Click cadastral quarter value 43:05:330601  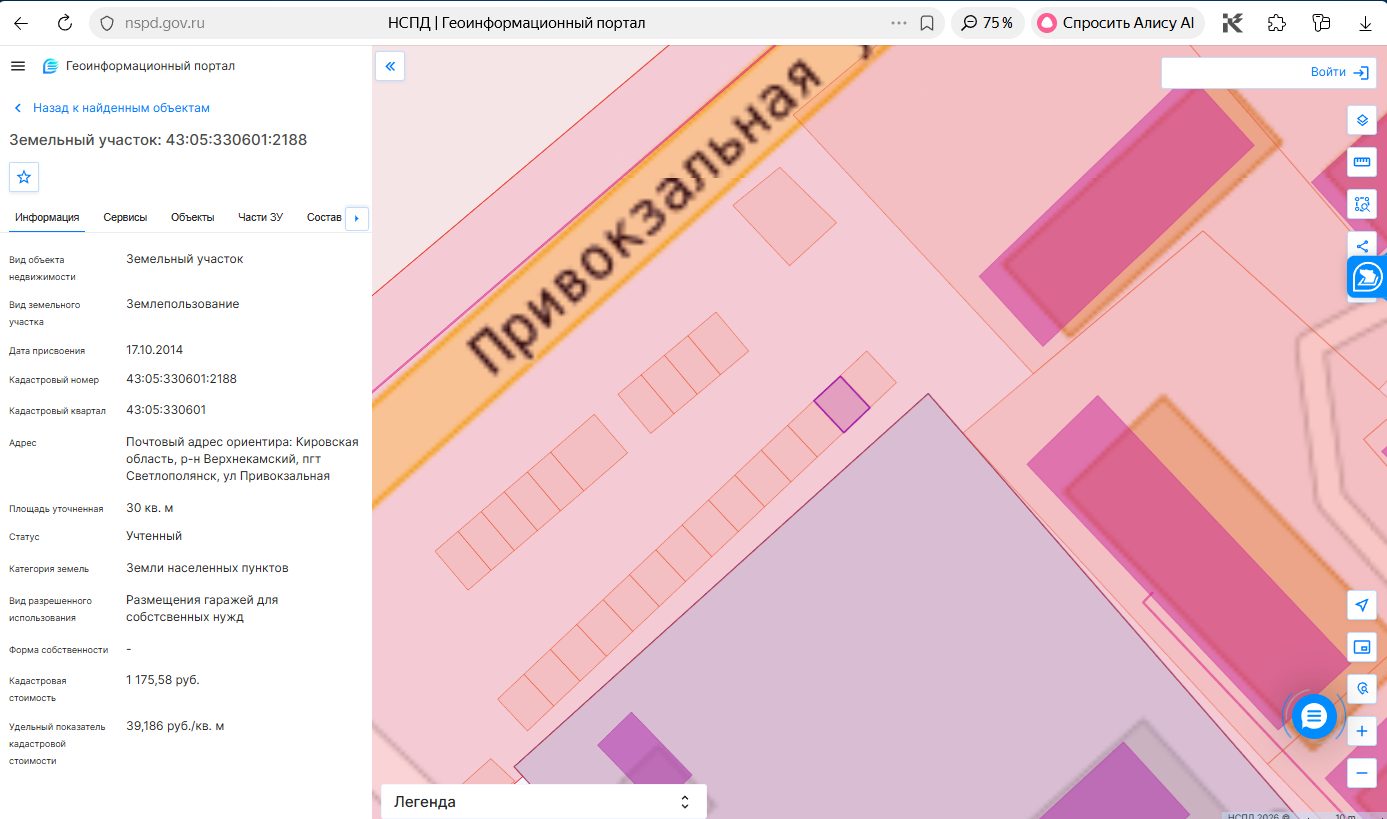click(x=166, y=410)
